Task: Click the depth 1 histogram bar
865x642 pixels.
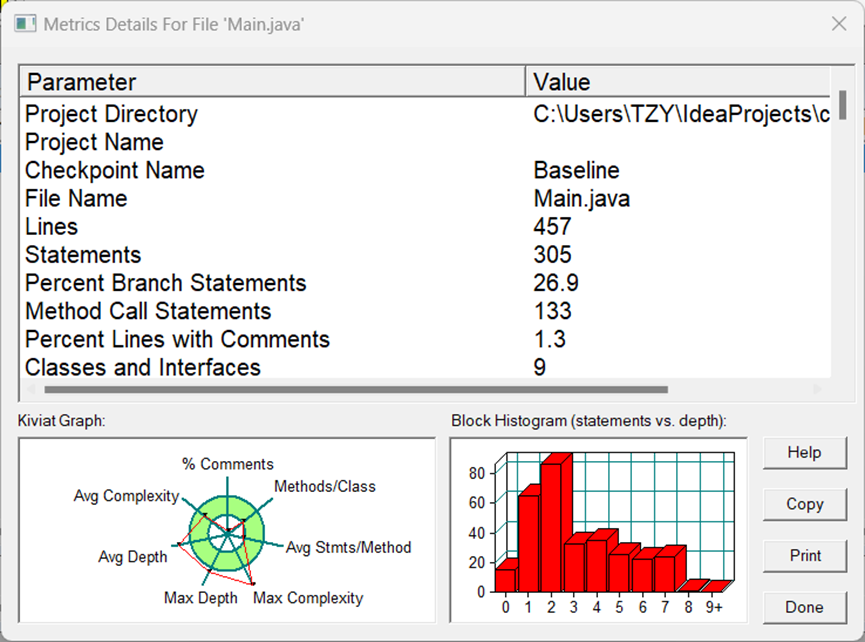Action: (x=528, y=544)
